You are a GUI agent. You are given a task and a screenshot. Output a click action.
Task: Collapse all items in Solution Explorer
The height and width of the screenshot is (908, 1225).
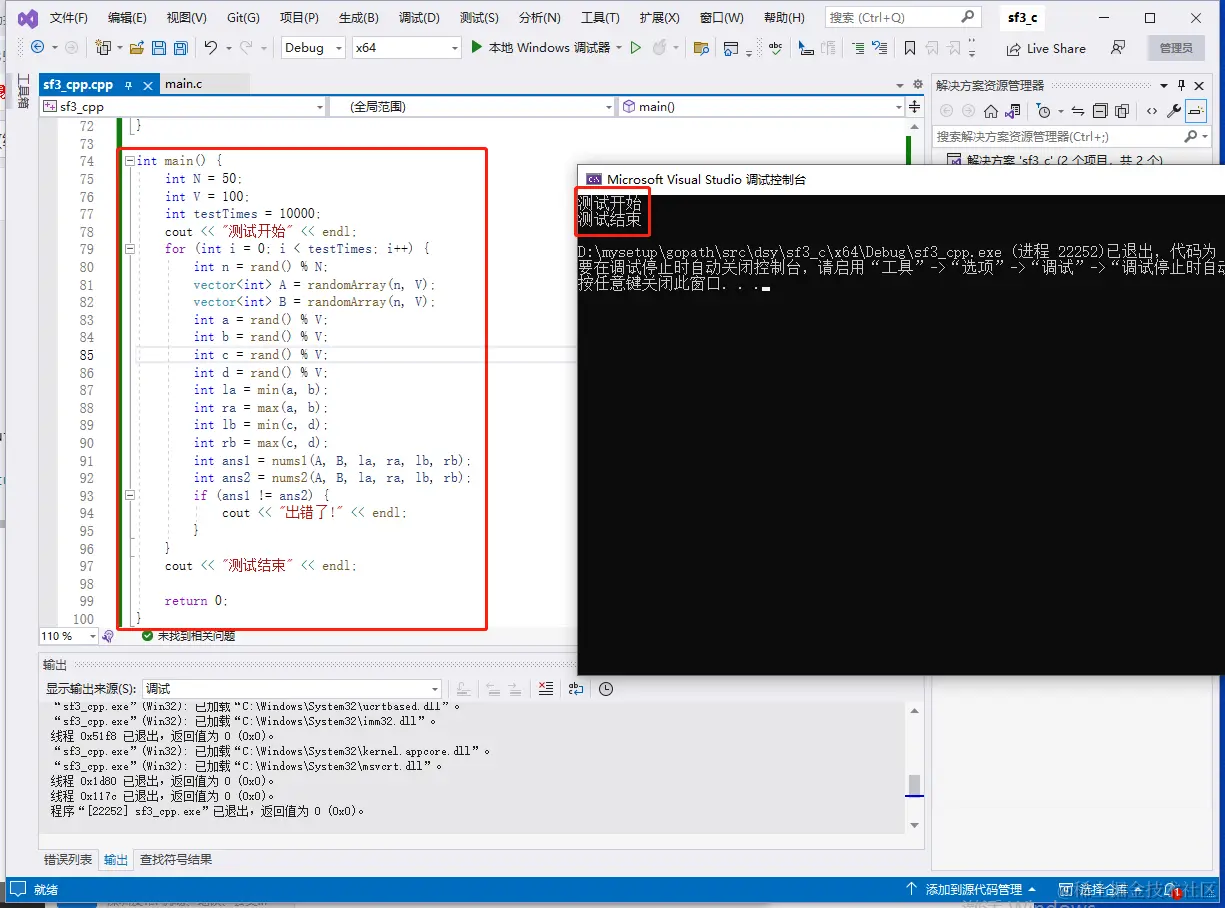click(1100, 111)
